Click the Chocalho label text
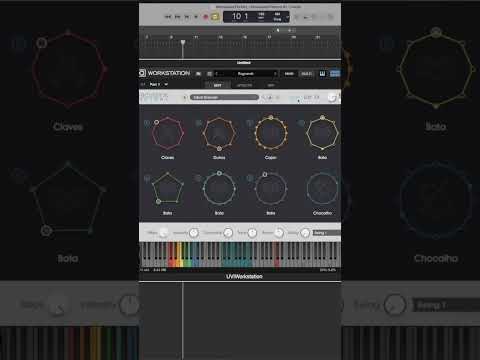This screenshot has width=480, height=360. tap(322, 213)
